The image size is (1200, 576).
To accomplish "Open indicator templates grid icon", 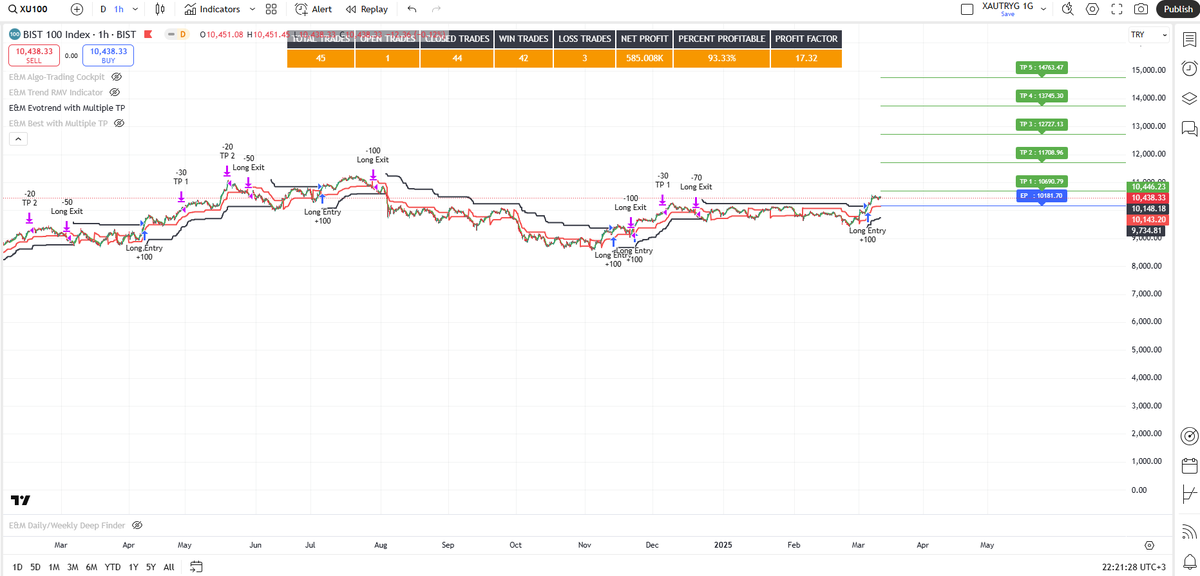I will (271, 9).
